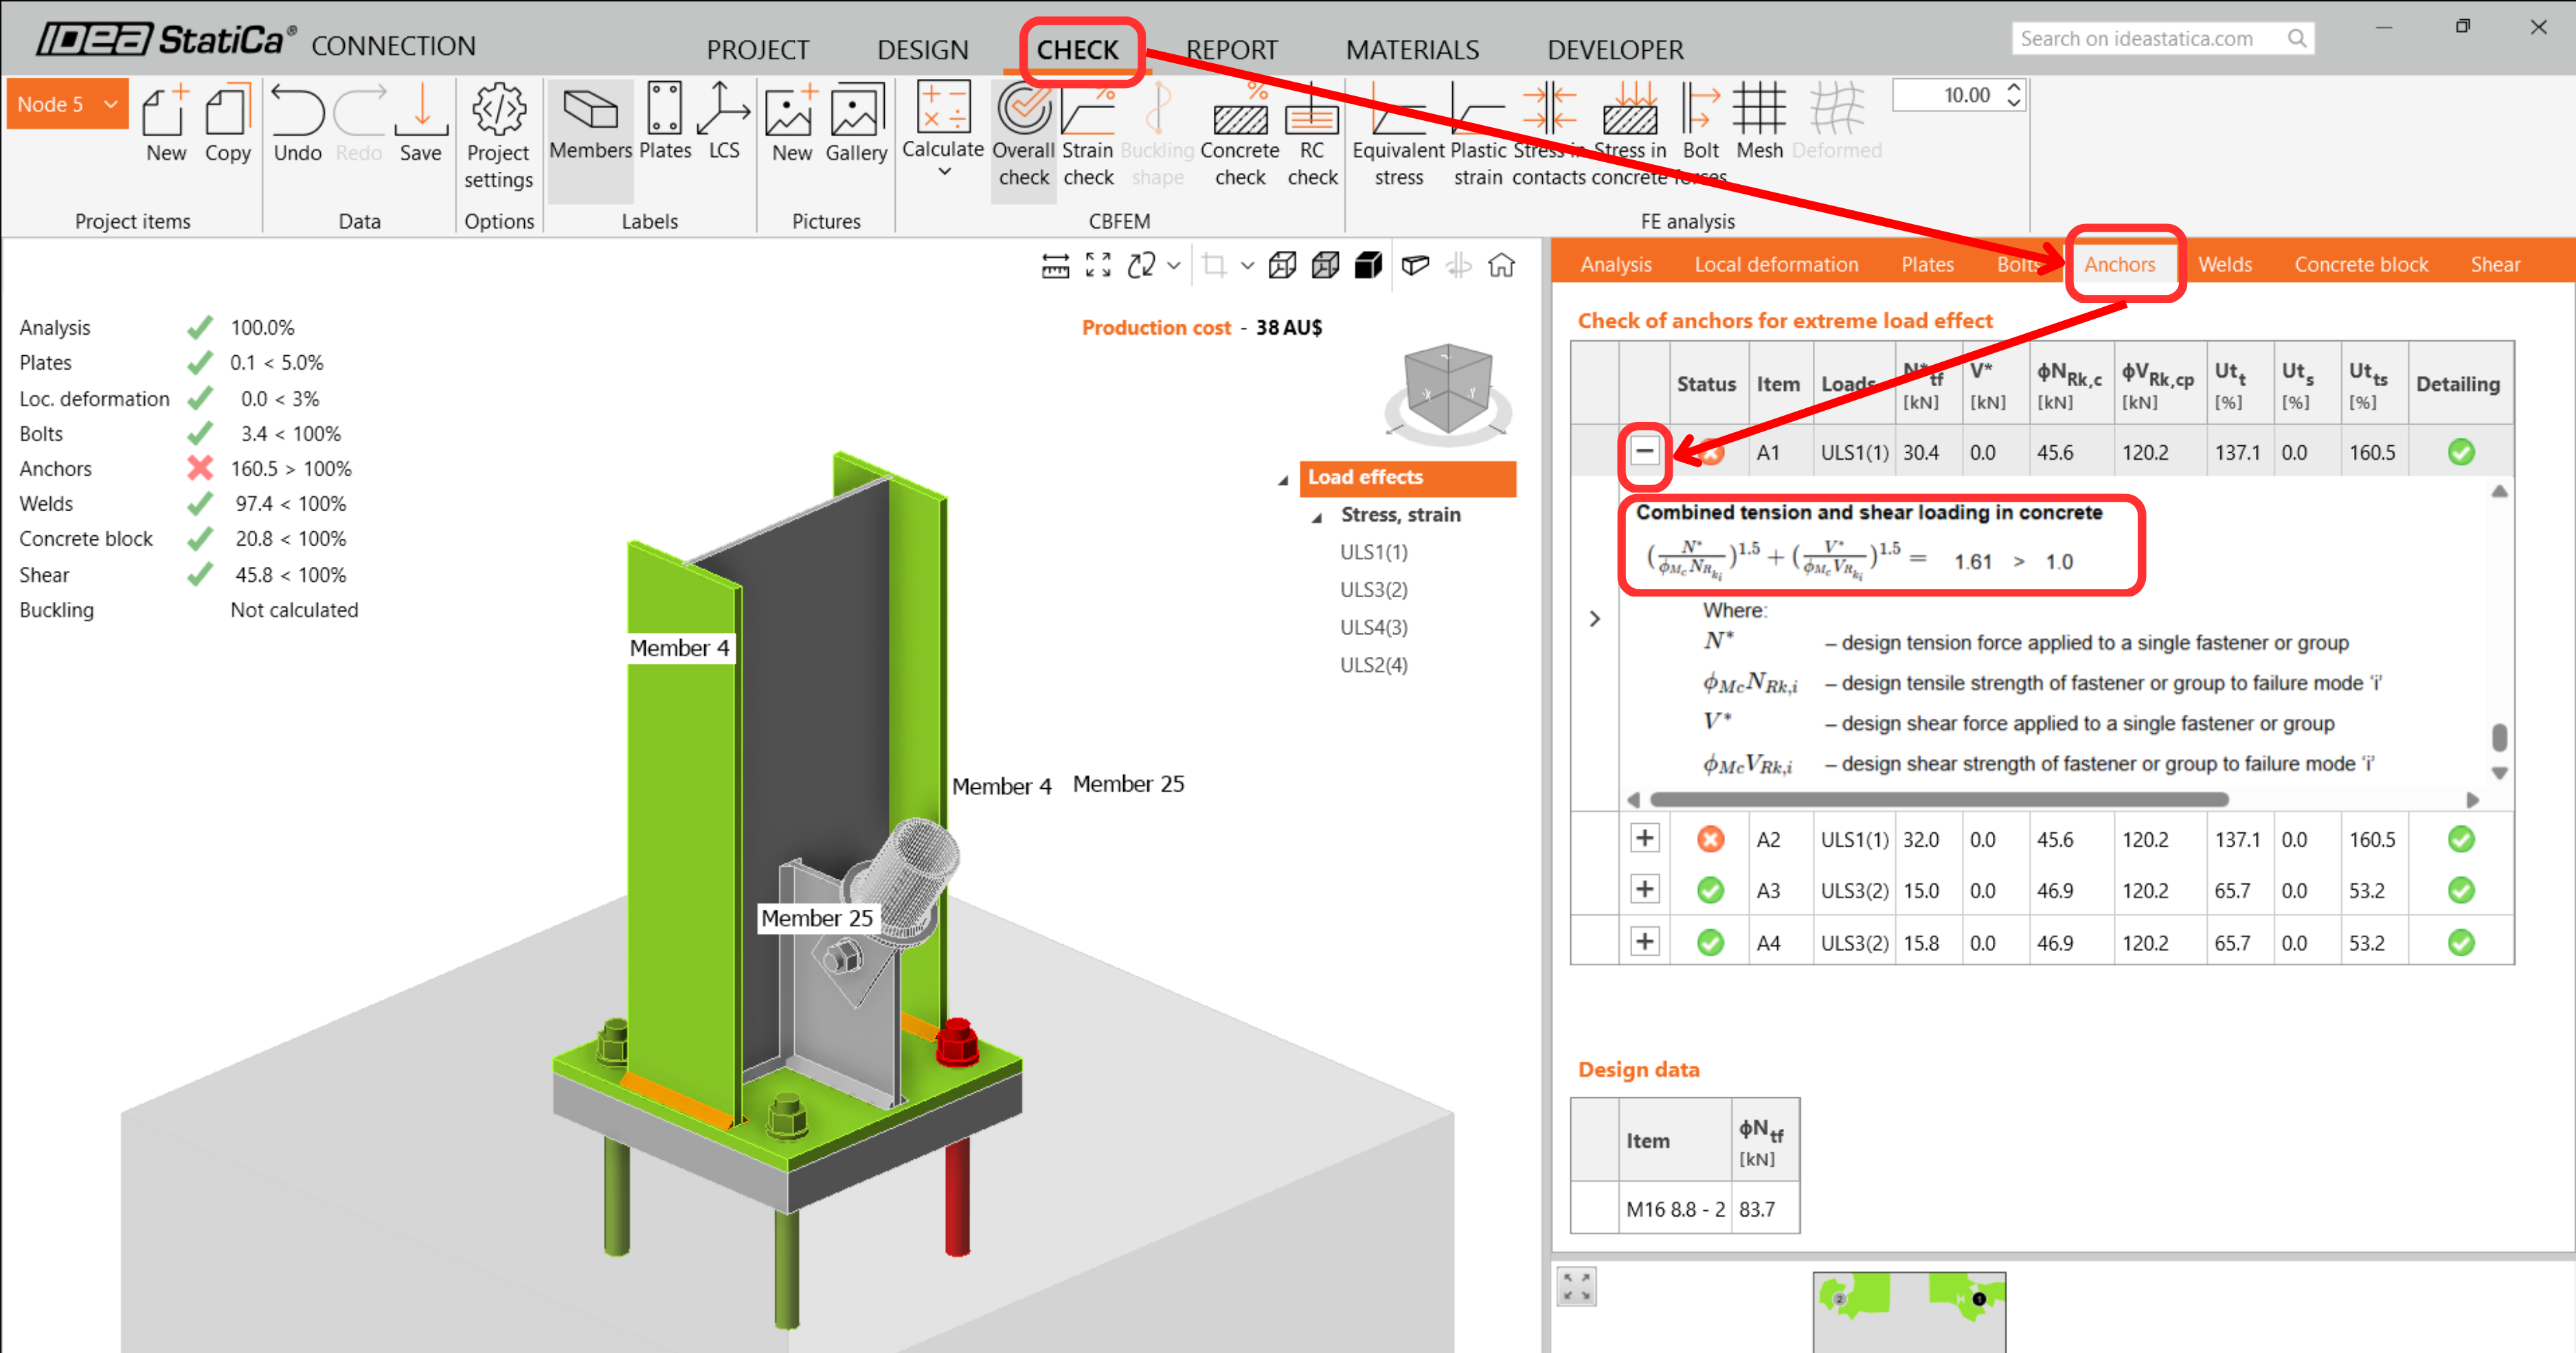Switch to the REPORT ribbon tab
The image size is (2576, 1353).
pos(1232,49)
